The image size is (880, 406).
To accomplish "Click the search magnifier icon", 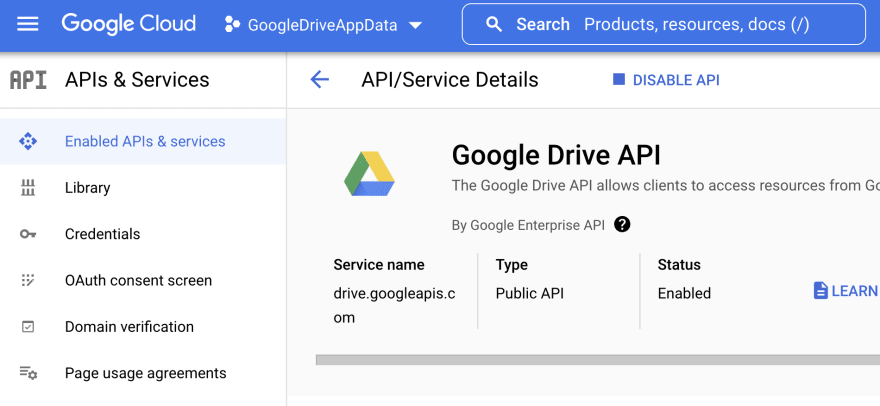I will click(494, 24).
